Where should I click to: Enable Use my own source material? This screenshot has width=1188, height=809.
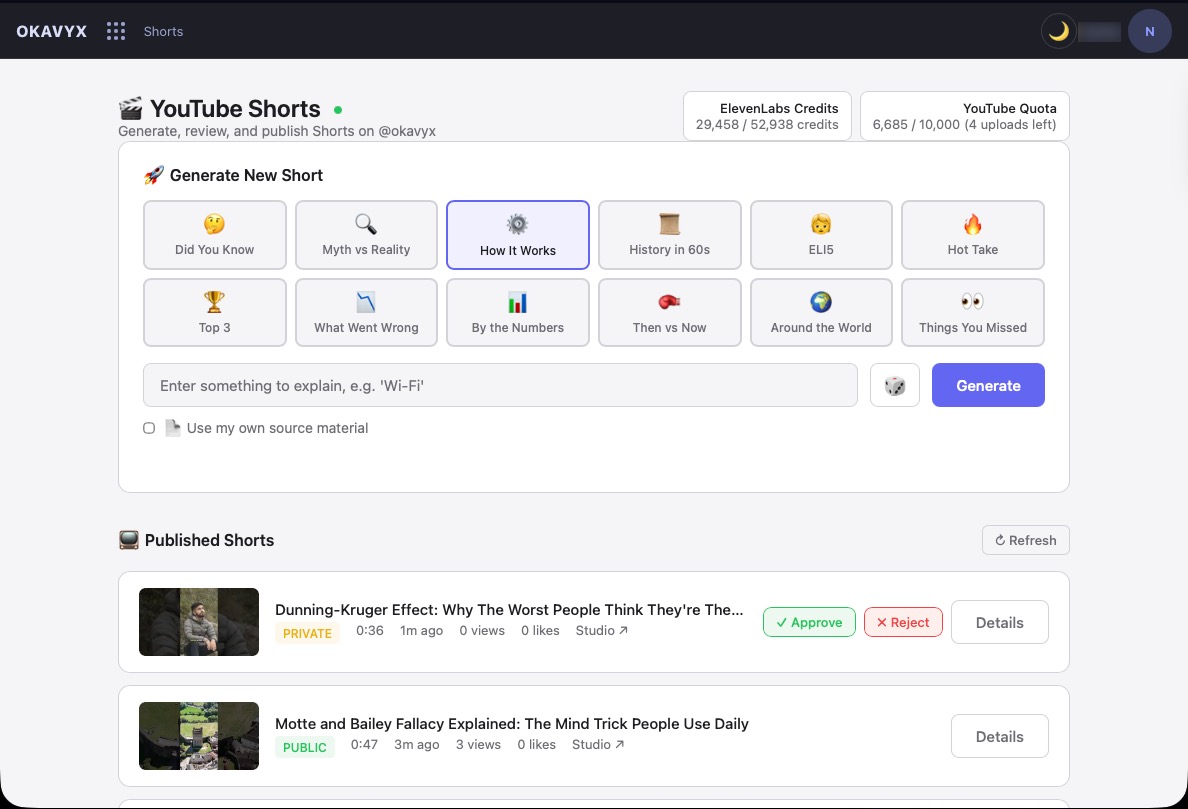(x=149, y=428)
